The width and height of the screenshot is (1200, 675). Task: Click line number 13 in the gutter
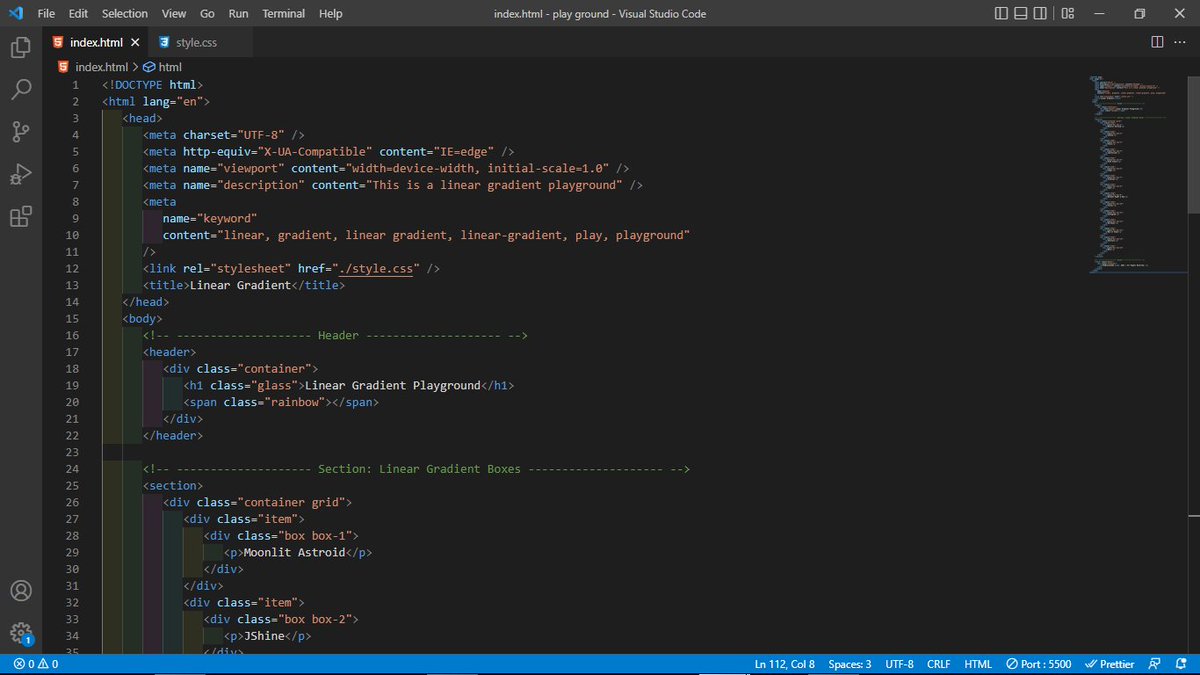72,285
